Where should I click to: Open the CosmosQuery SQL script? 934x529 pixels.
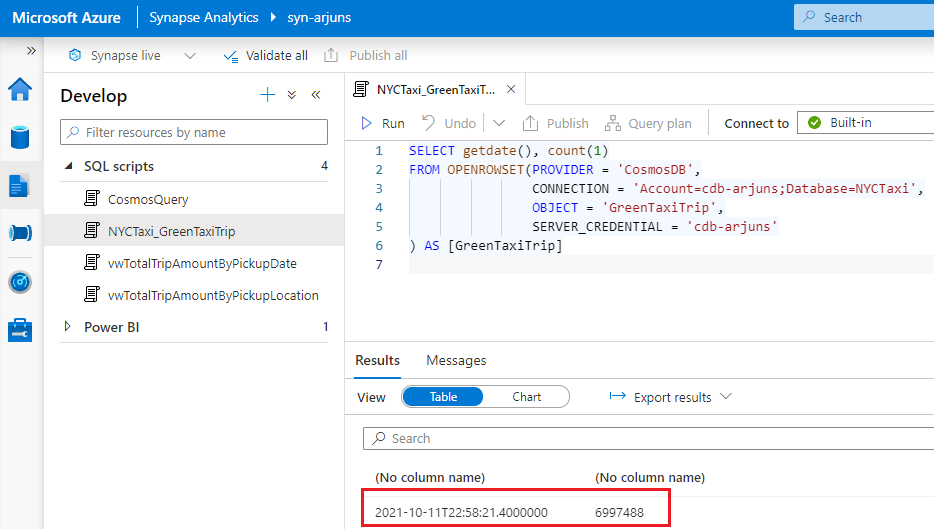coord(148,199)
